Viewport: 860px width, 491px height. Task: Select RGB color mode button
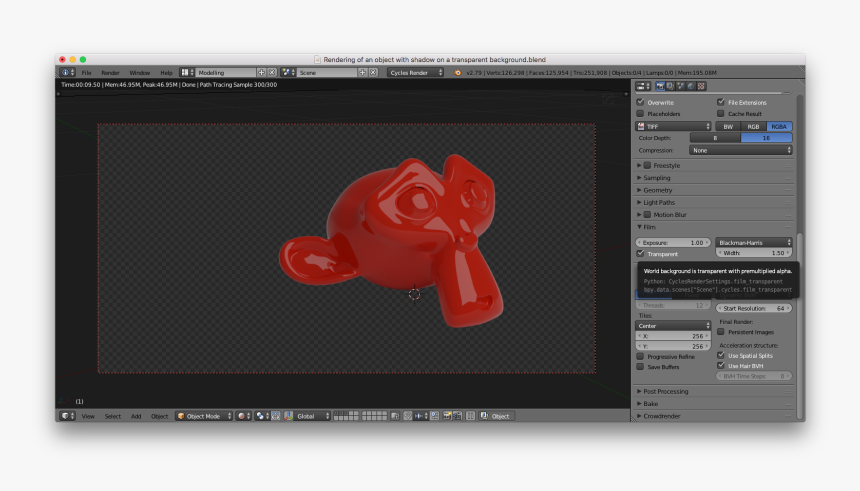tap(753, 127)
